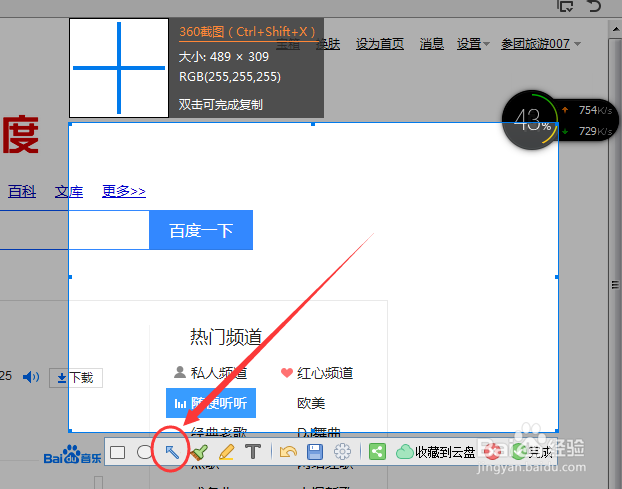This screenshot has height=489, width=622.
Task: Click the scrollbar up arrow
Action: click(615, 29)
